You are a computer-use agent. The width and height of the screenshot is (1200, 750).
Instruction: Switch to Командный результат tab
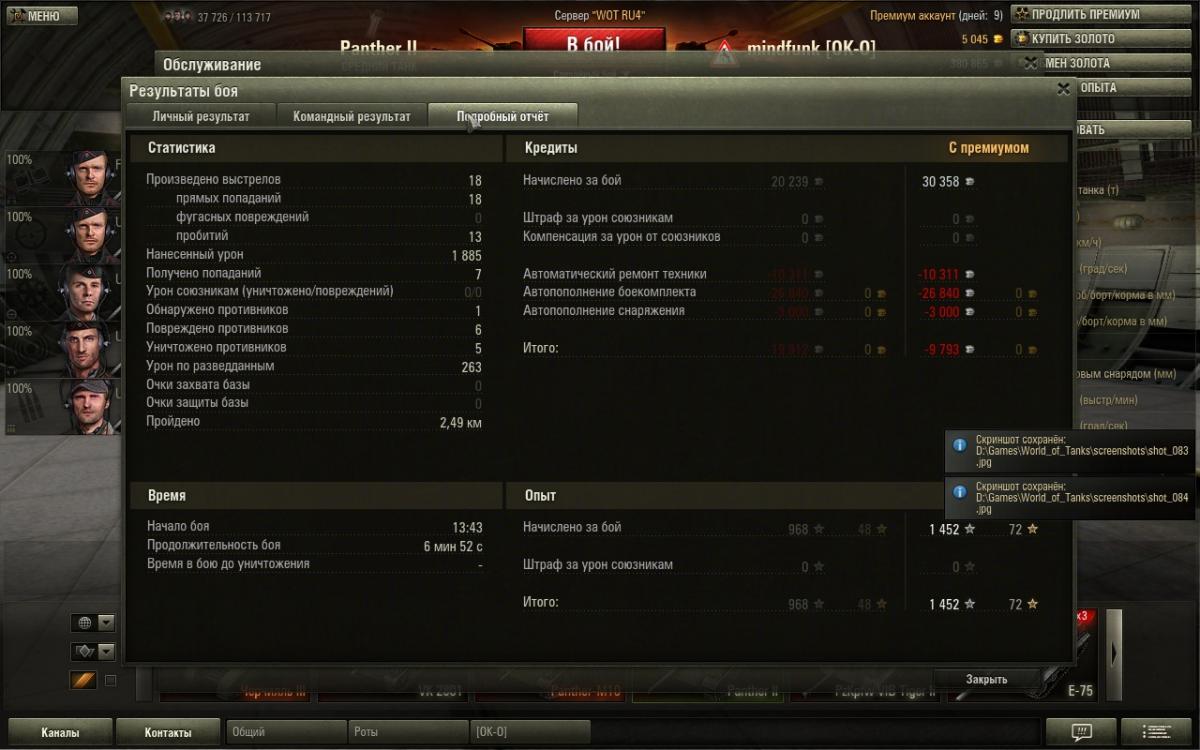pyautogui.click(x=352, y=116)
